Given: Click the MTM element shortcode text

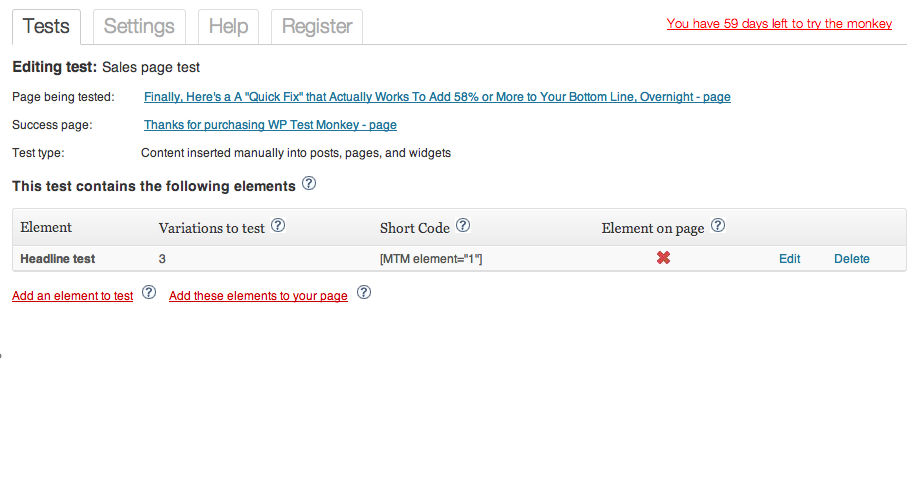Looking at the screenshot, I should 431,259.
